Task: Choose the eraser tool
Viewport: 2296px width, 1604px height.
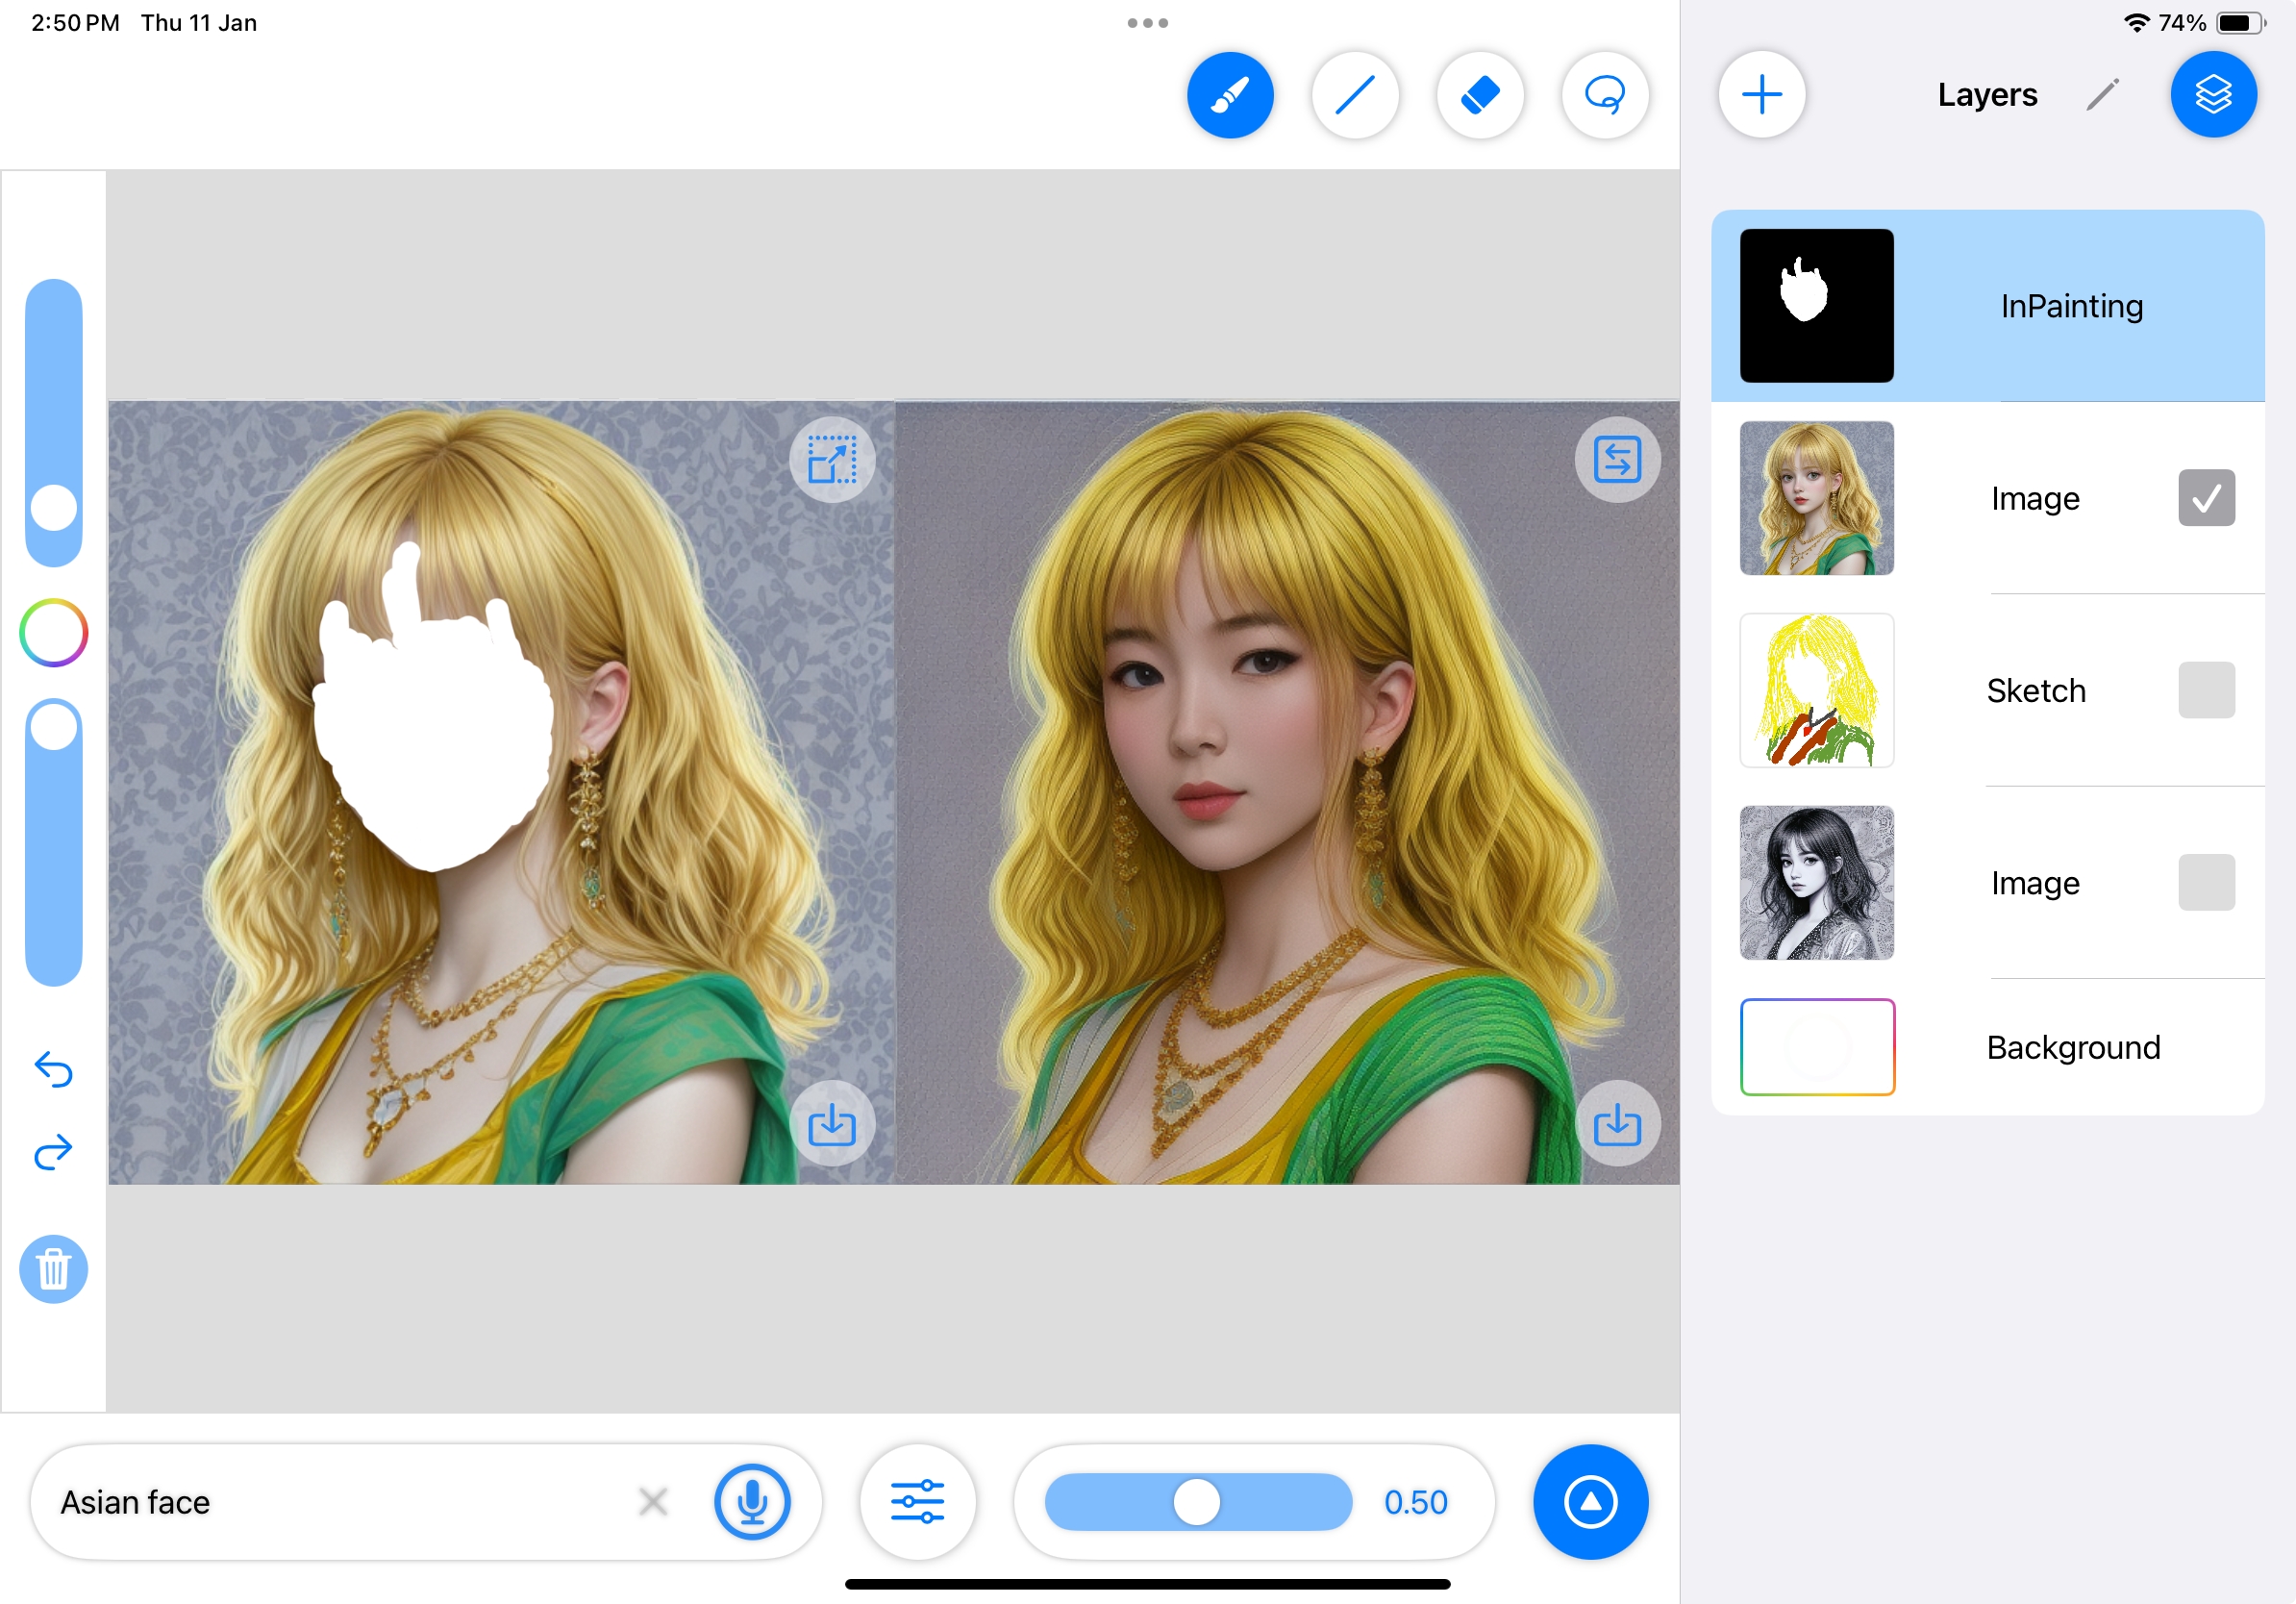Action: [x=1480, y=95]
